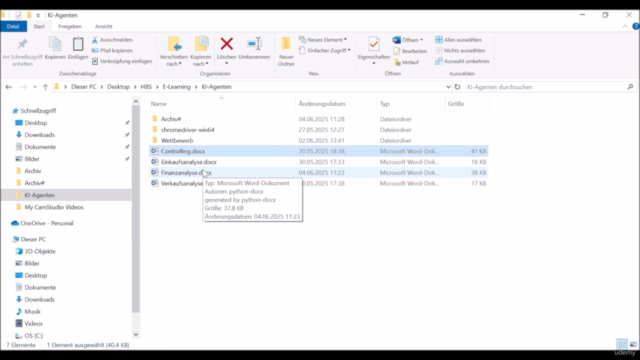Open Musik in navigation pane
The height and width of the screenshot is (360, 640).
[x=32, y=311]
